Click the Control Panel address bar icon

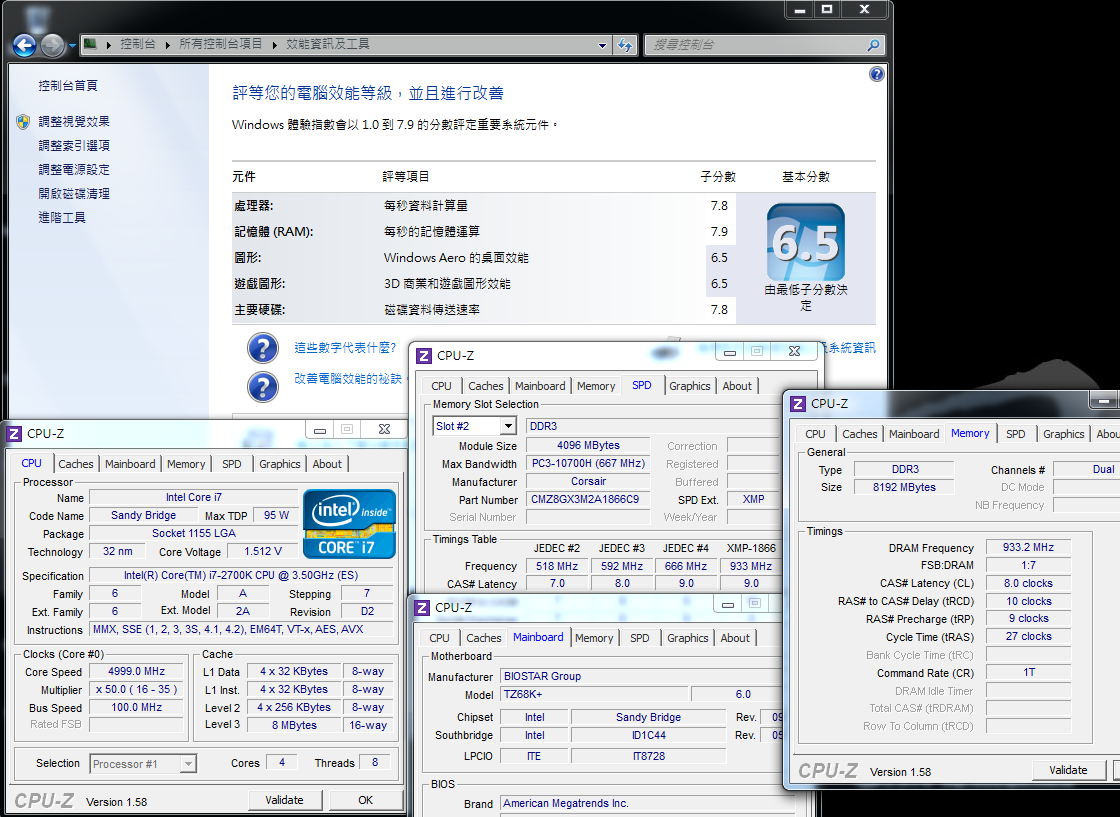90,44
